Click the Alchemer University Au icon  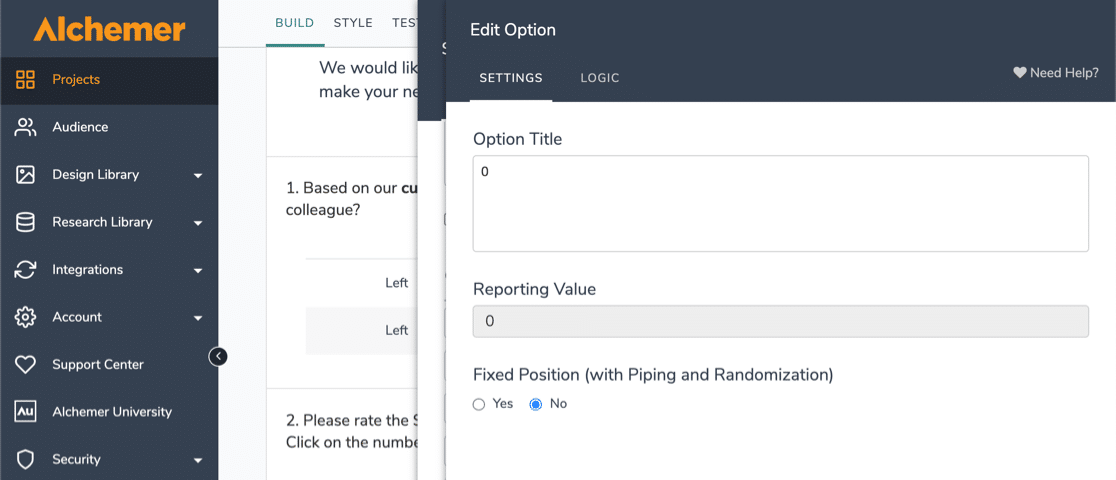[x=25, y=412]
